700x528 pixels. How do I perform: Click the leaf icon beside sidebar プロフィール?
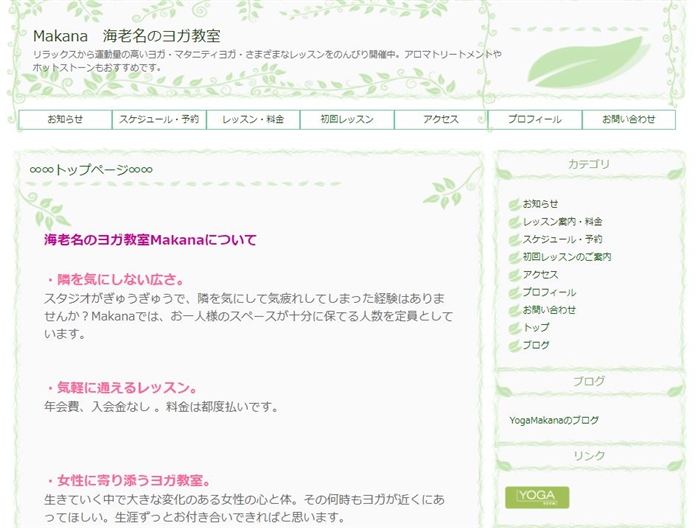point(515,293)
